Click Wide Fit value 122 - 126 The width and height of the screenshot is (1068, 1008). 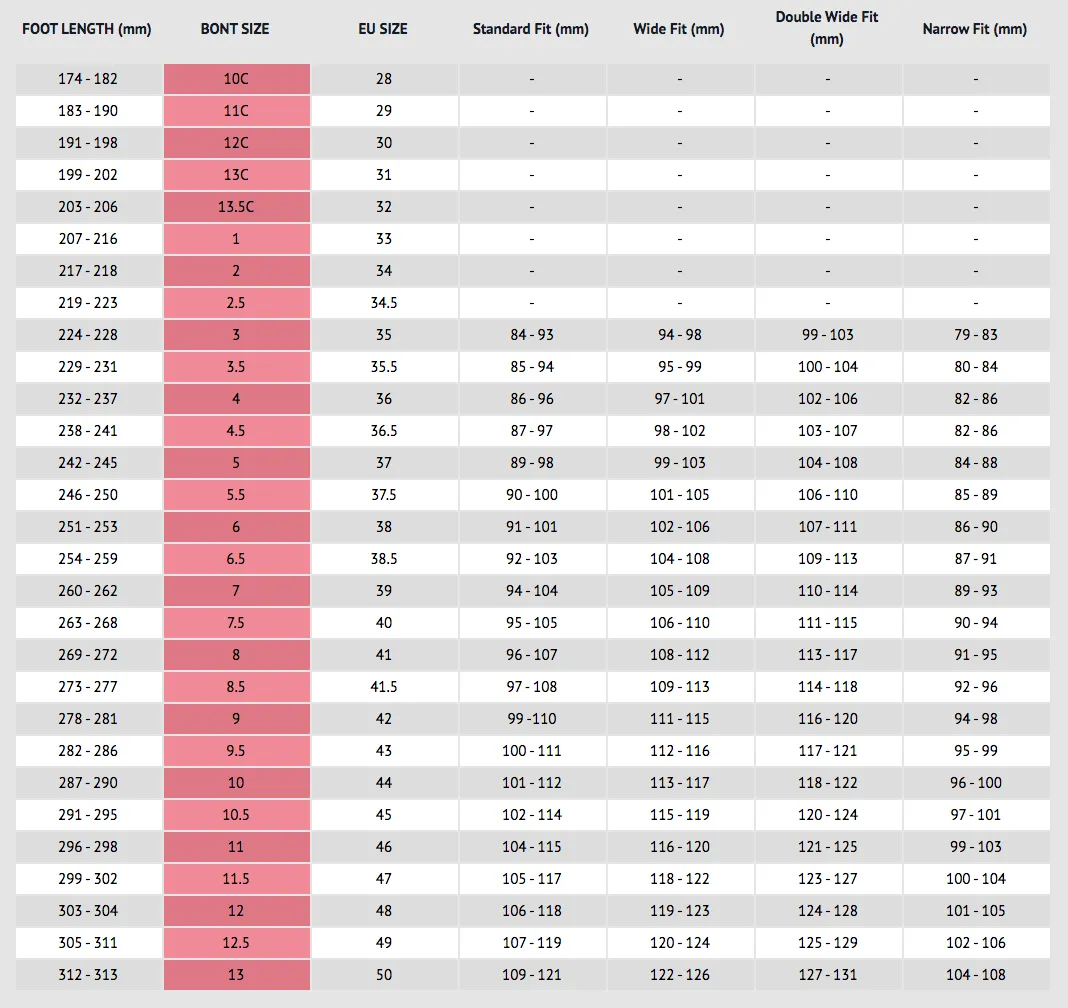point(680,975)
